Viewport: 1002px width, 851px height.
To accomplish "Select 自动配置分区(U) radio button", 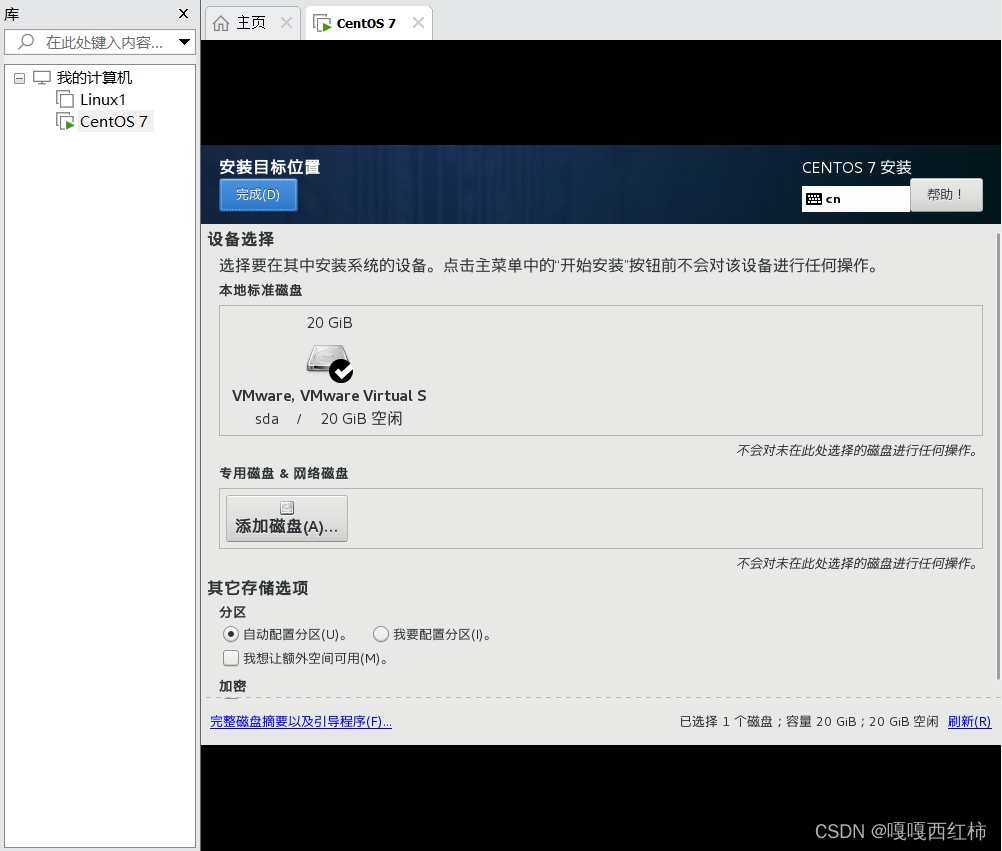I will [x=231, y=634].
